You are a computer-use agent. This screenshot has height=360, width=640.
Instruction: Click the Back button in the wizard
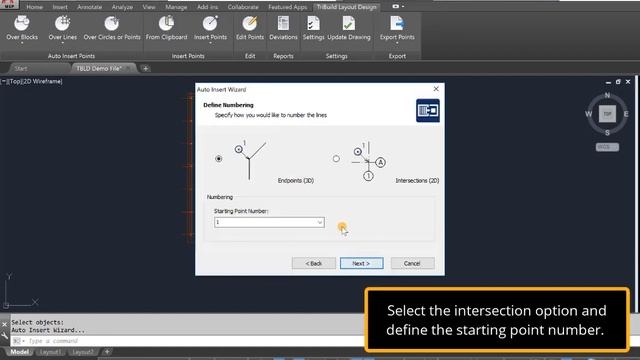coord(314,263)
